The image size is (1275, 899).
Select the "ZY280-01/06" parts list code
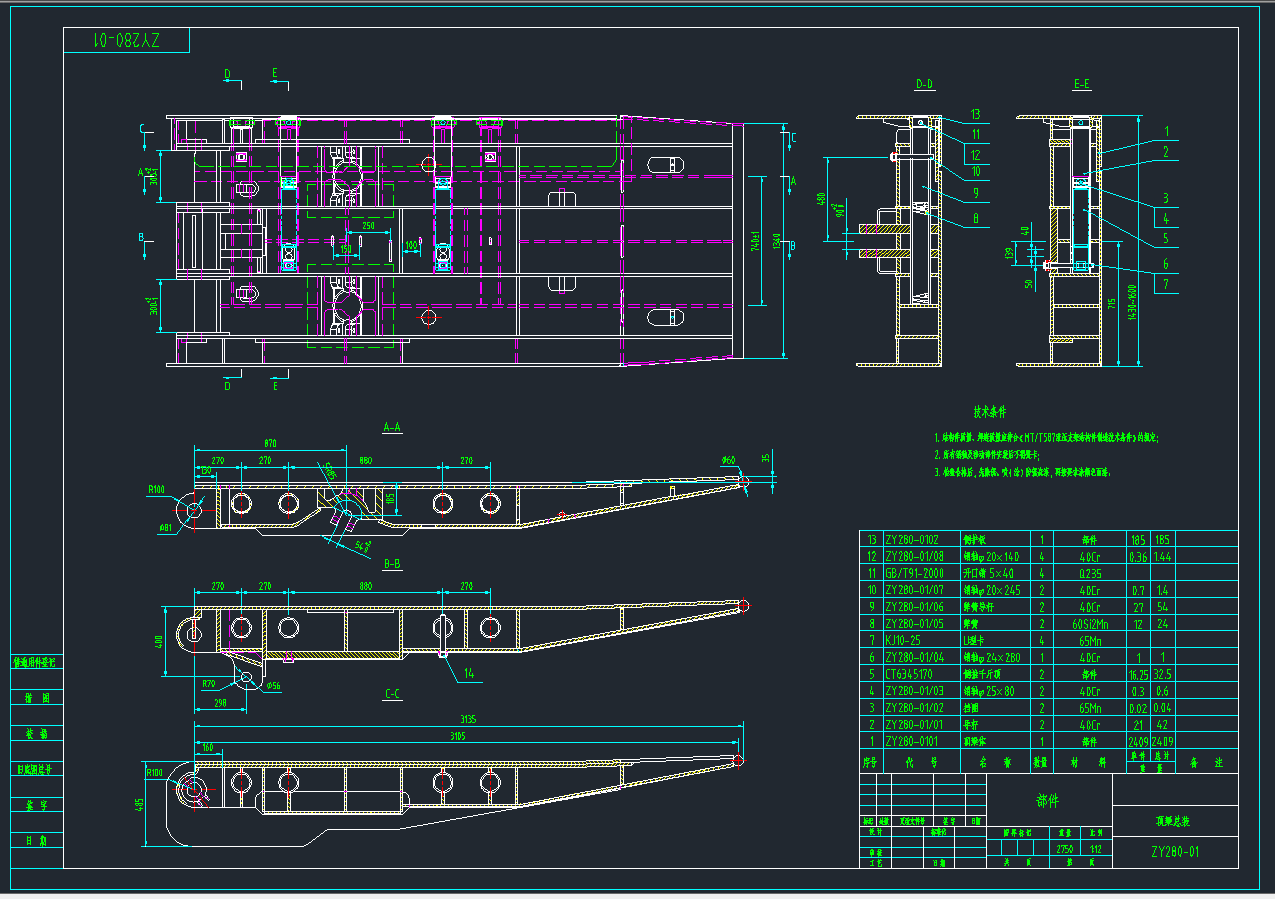(x=914, y=607)
